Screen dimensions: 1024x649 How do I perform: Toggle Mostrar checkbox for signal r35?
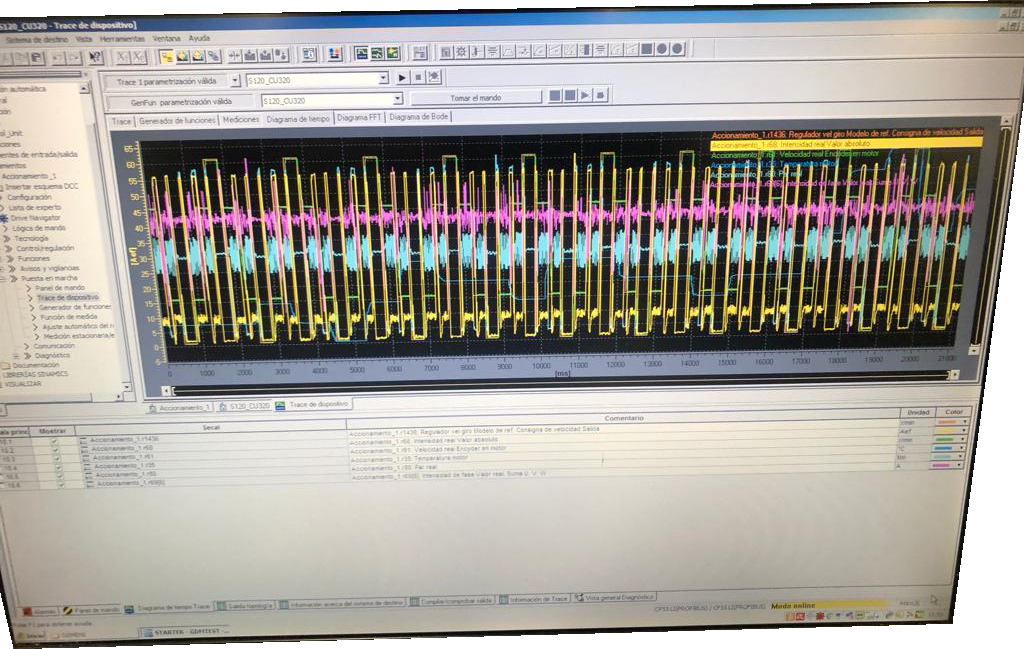(59, 467)
